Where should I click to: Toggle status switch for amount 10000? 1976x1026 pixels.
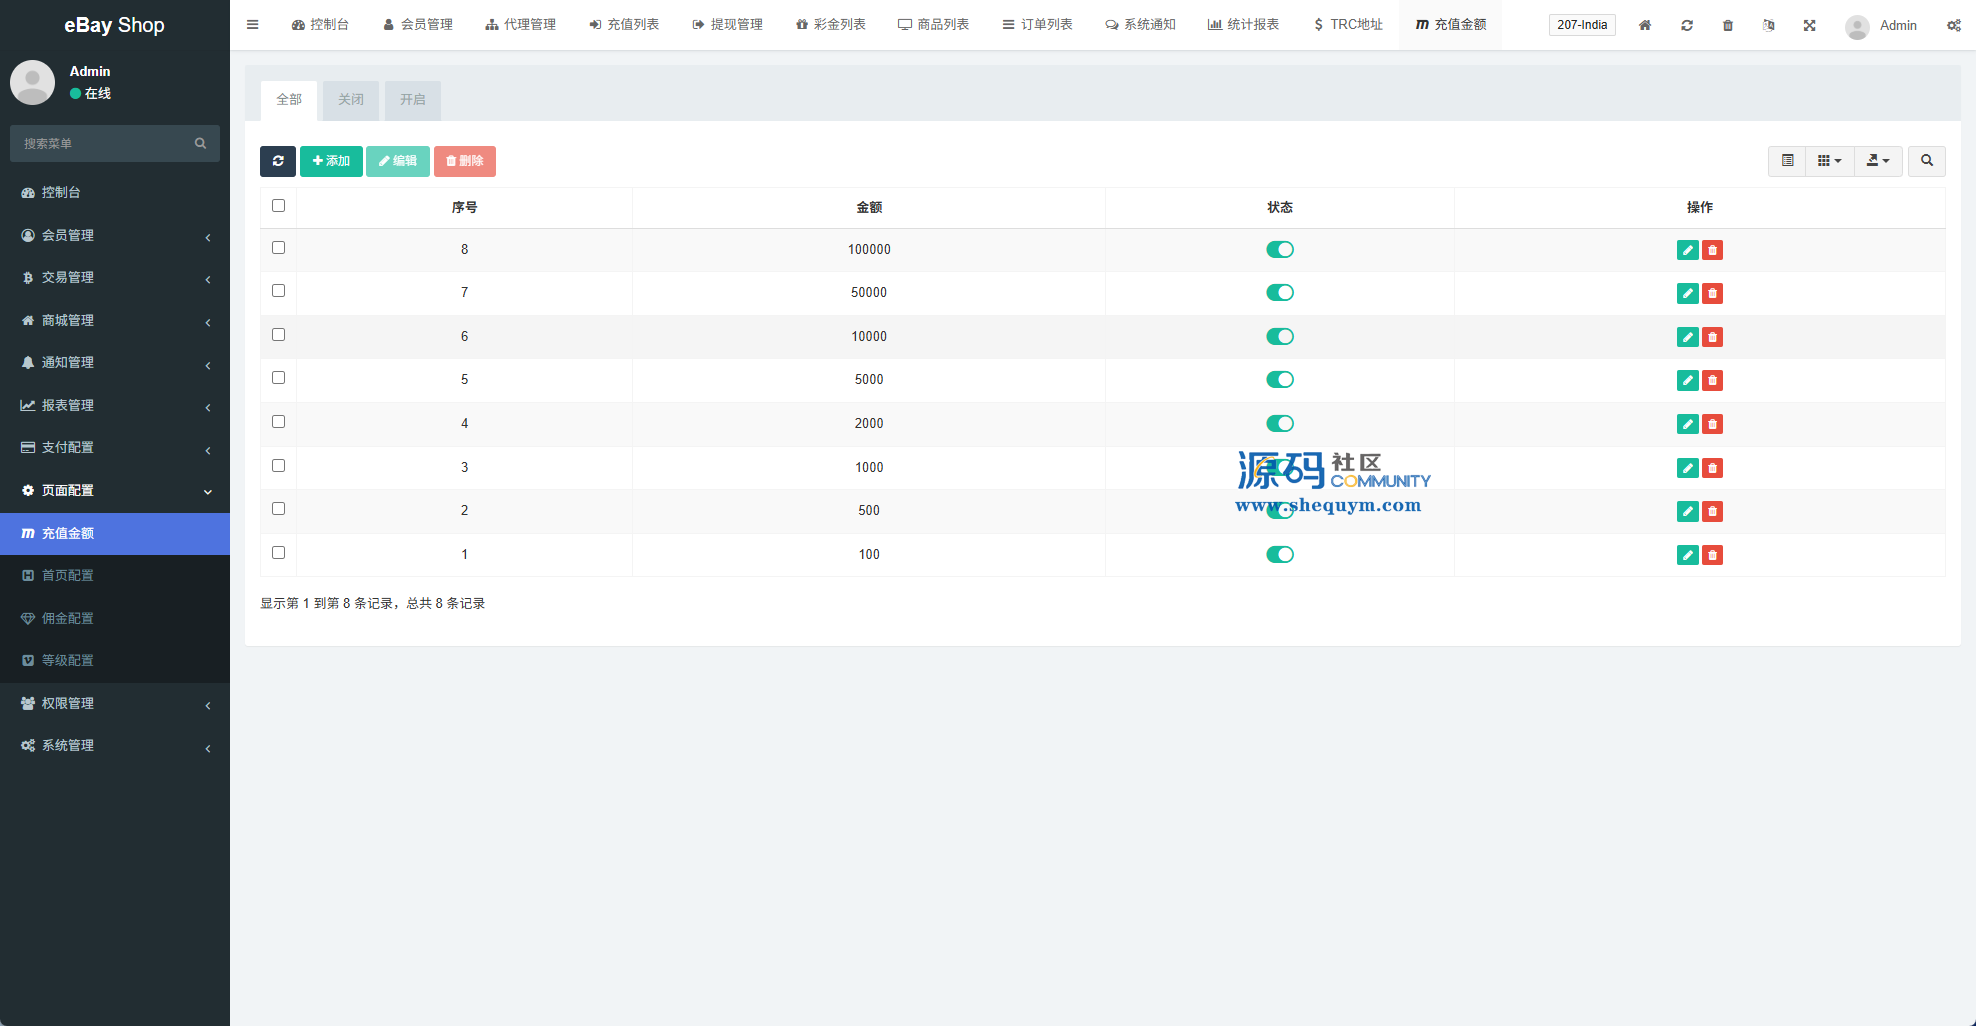(1279, 337)
